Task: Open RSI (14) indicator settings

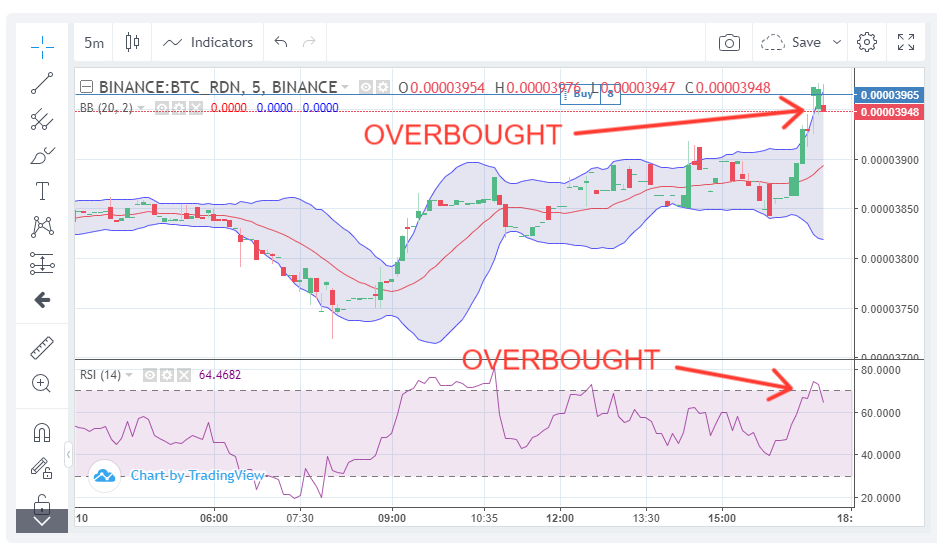Action: tap(167, 375)
